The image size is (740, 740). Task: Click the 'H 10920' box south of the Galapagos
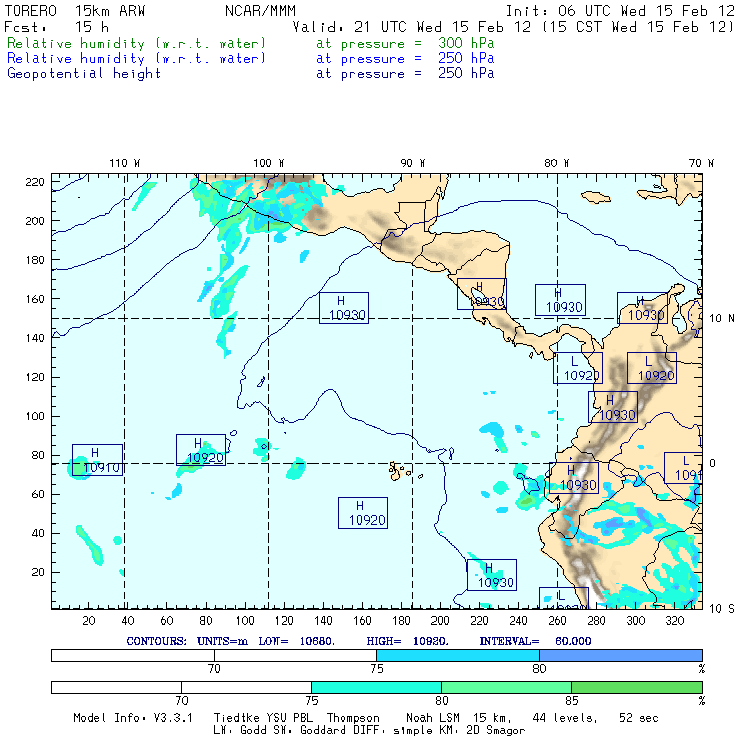click(363, 513)
